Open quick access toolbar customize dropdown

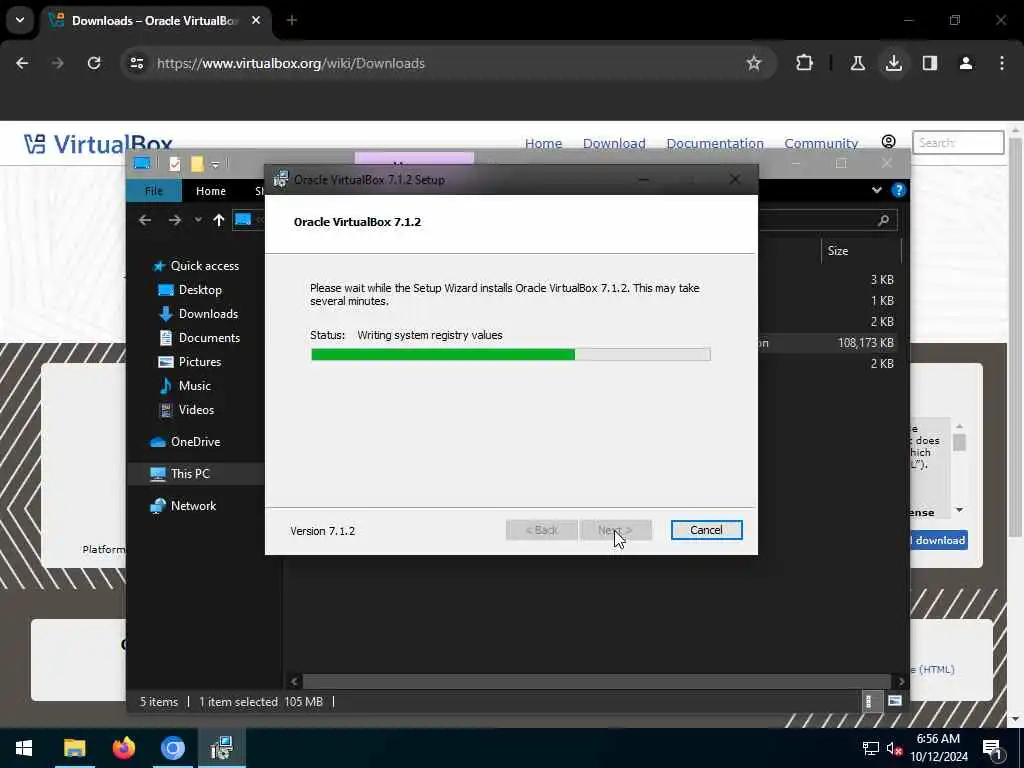[x=215, y=165]
